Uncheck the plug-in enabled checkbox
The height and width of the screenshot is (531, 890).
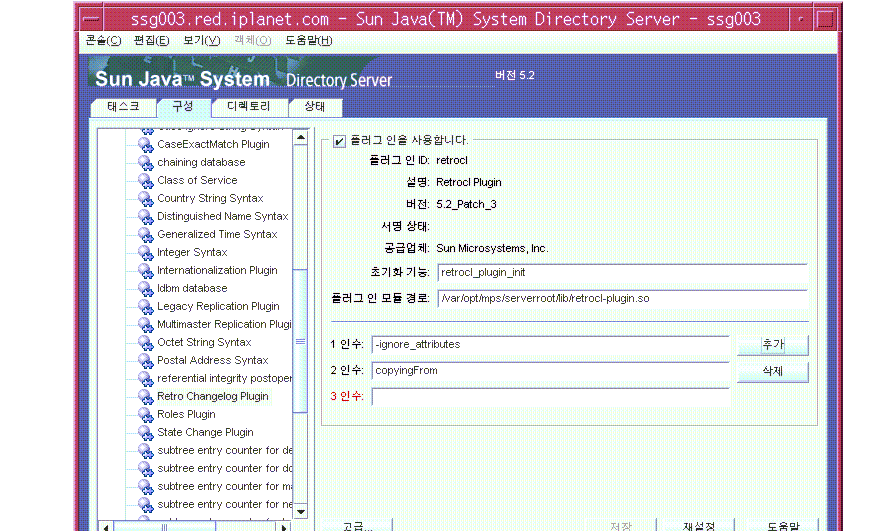point(339,141)
